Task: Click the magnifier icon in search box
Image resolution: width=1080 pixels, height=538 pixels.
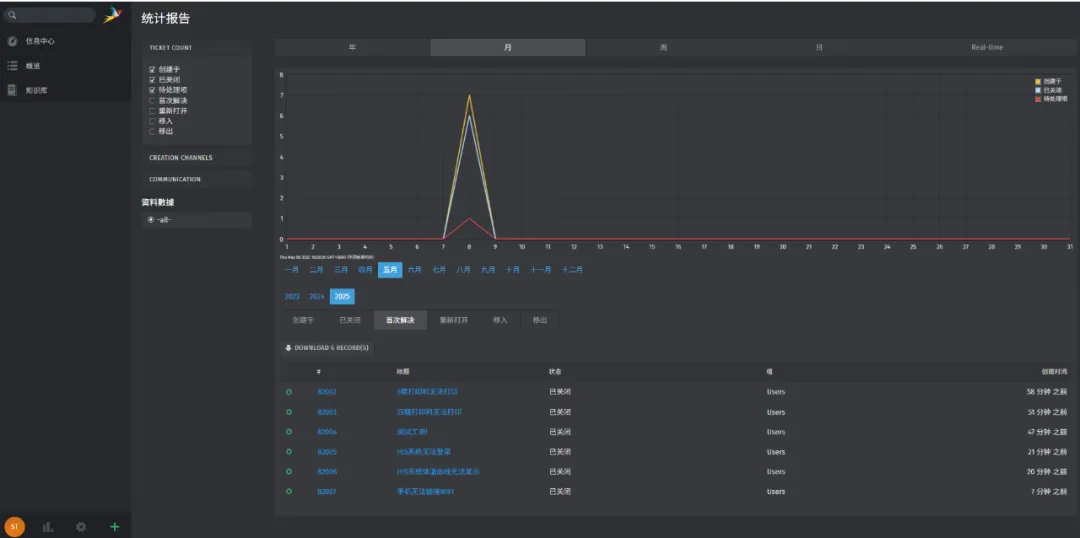Action: [x=12, y=15]
